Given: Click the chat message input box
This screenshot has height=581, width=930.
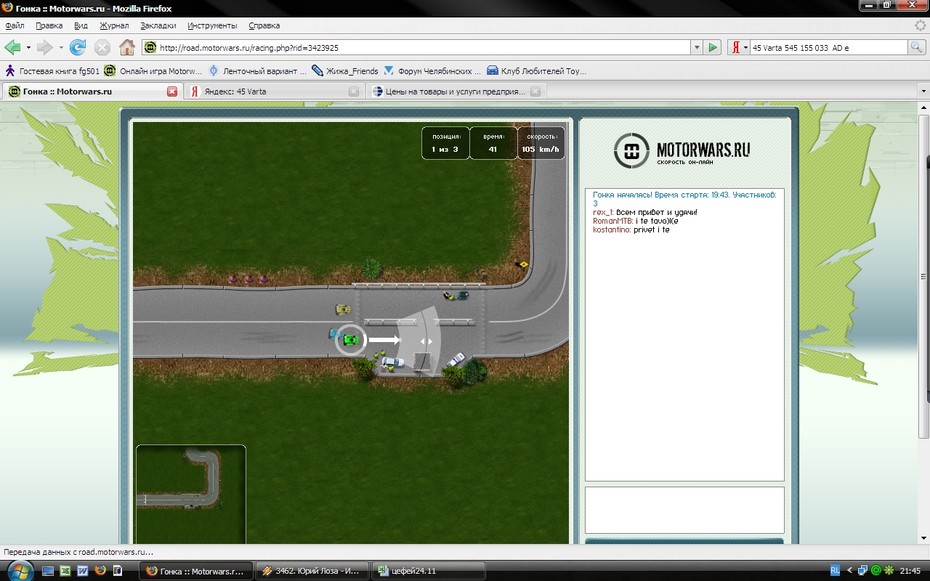Looking at the screenshot, I should click(x=684, y=510).
